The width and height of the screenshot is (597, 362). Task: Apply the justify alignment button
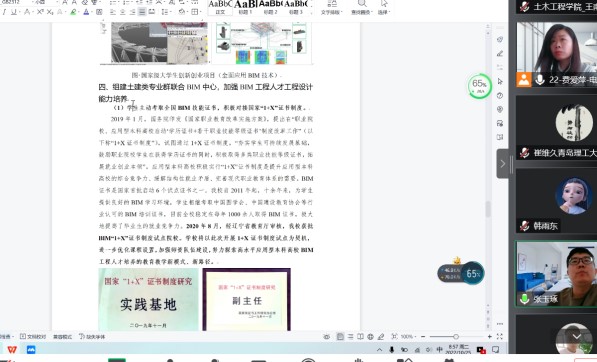[x=142, y=12]
